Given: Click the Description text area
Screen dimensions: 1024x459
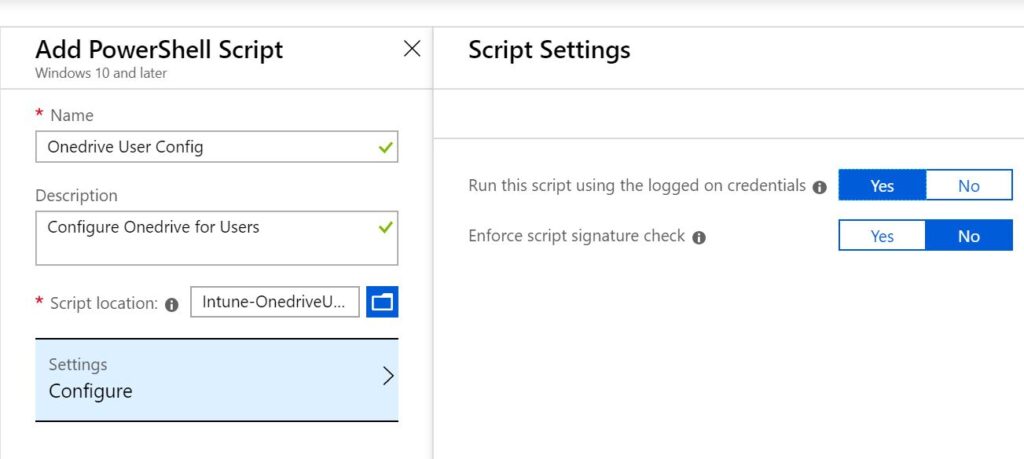Looking at the screenshot, I should (217, 238).
